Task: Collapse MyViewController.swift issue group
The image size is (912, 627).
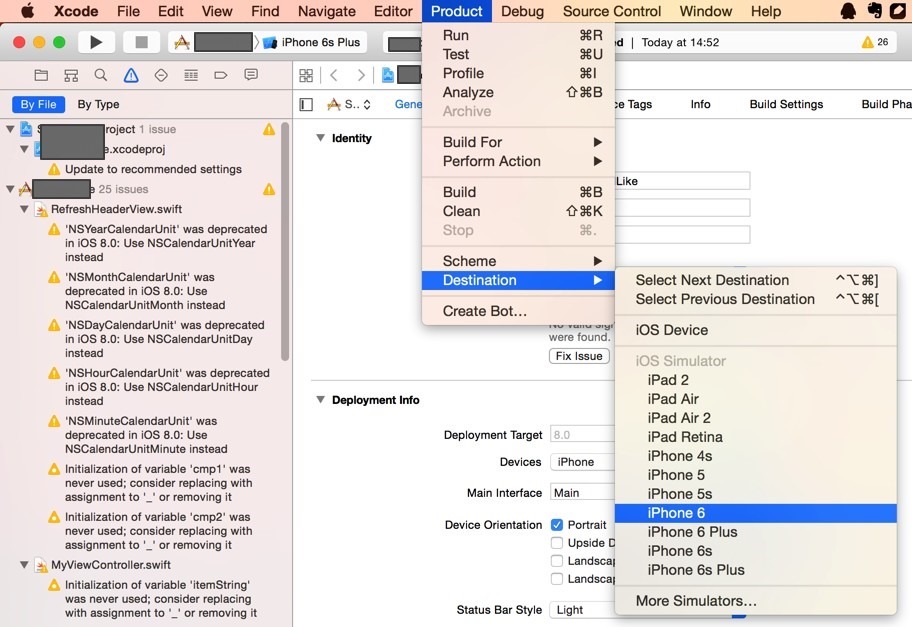Action: tap(24, 565)
